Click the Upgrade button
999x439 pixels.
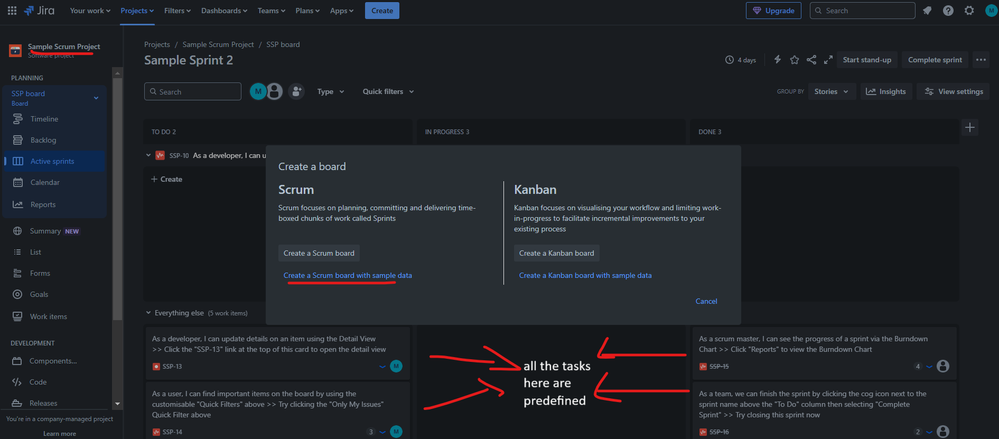tap(773, 11)
